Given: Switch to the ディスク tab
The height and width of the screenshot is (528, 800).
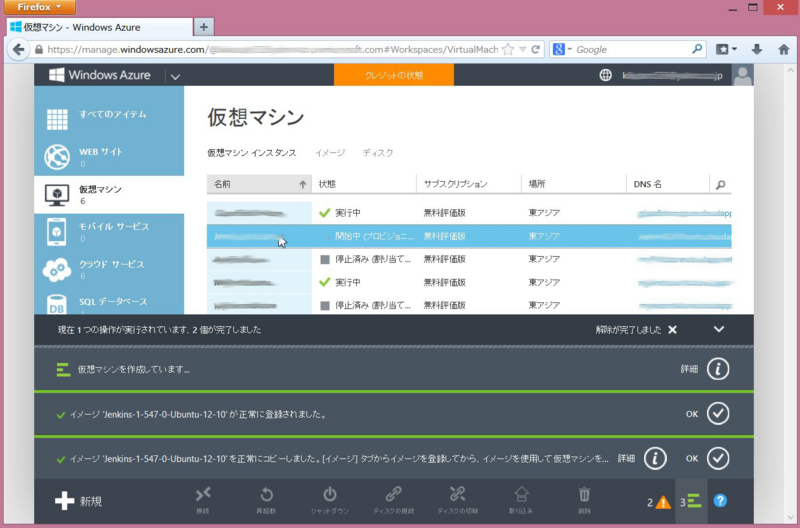Looking at the screenshot, I should [378, 153].
